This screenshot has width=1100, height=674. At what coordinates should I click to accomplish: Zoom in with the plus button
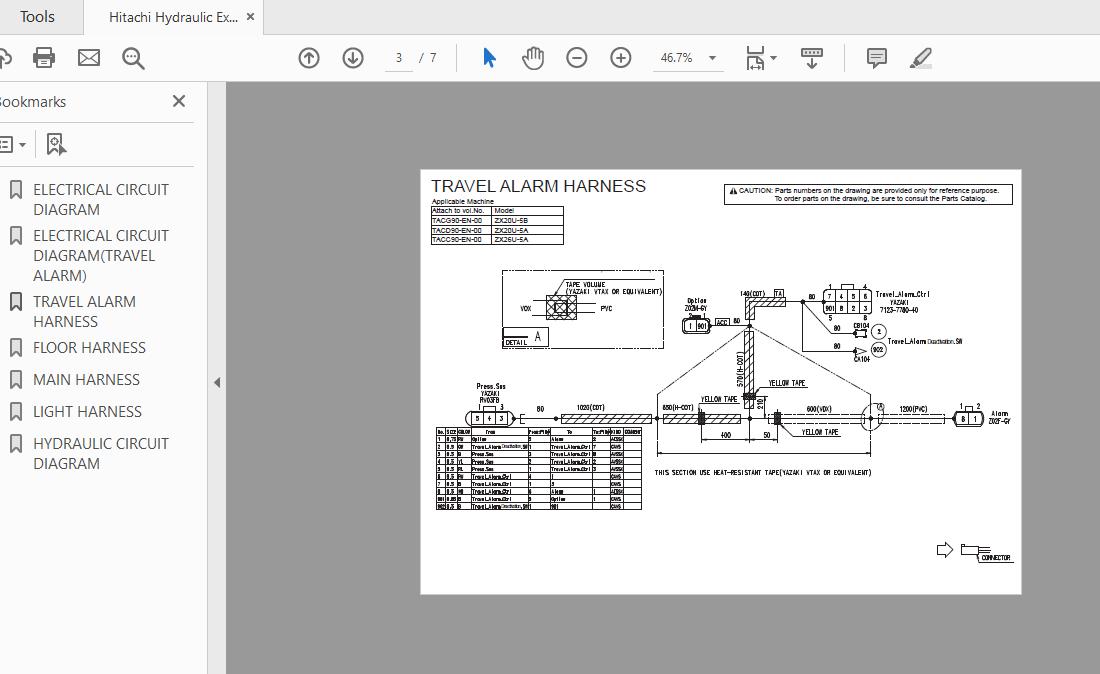click(x=621, y=58)
